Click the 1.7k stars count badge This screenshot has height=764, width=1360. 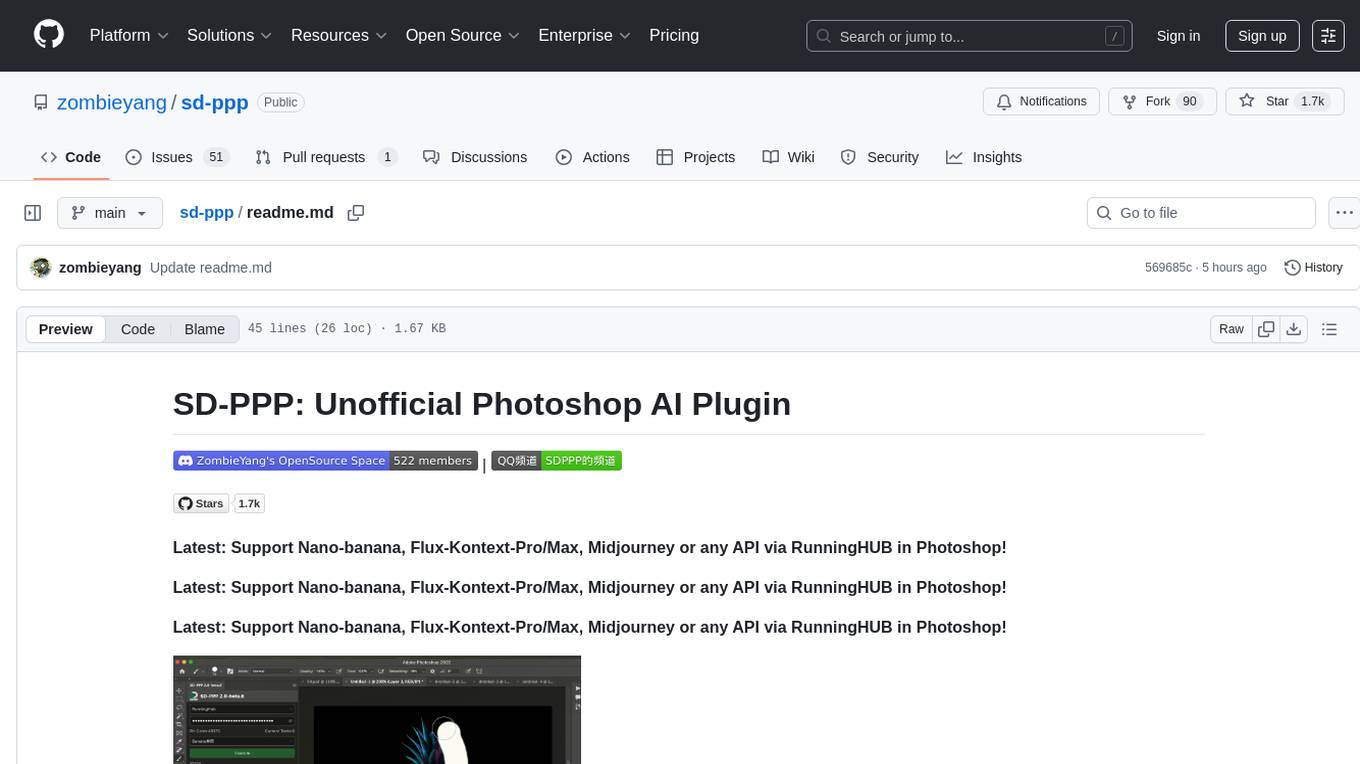tap(249, 504)
